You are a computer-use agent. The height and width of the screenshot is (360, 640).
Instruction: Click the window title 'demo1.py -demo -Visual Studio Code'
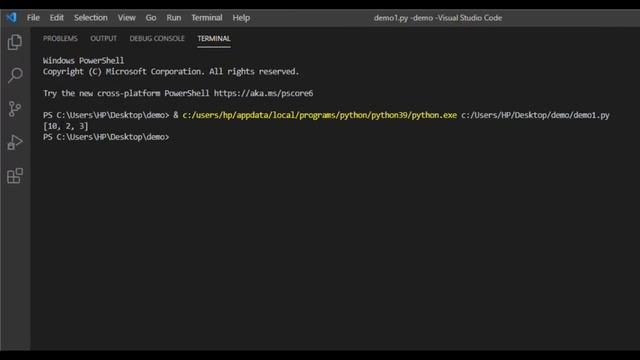point(438,18)
